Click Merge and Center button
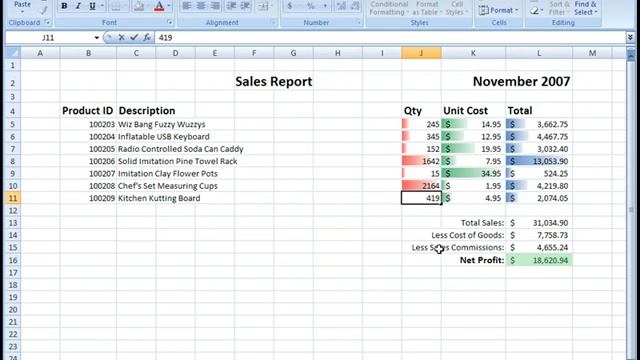 [x=264, y=6]
